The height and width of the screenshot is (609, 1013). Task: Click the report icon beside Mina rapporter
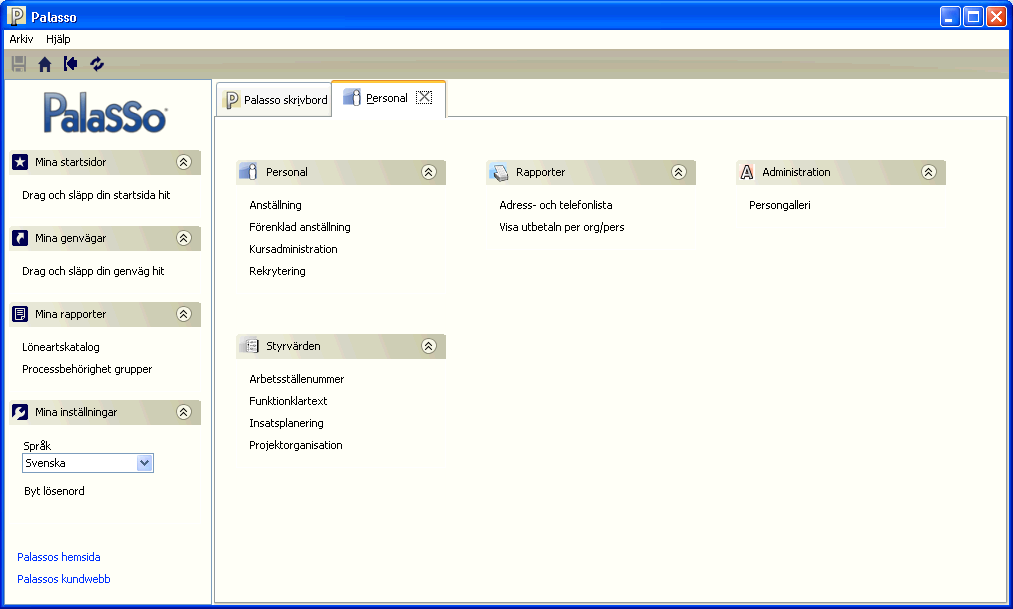pos(20,315)
